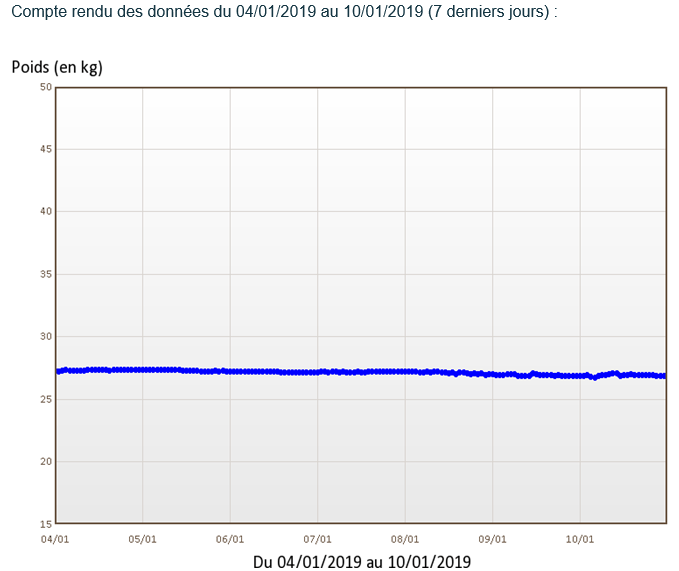Click the 25 kg y-axis label
The image size is (679, 571).
[46, 399]
